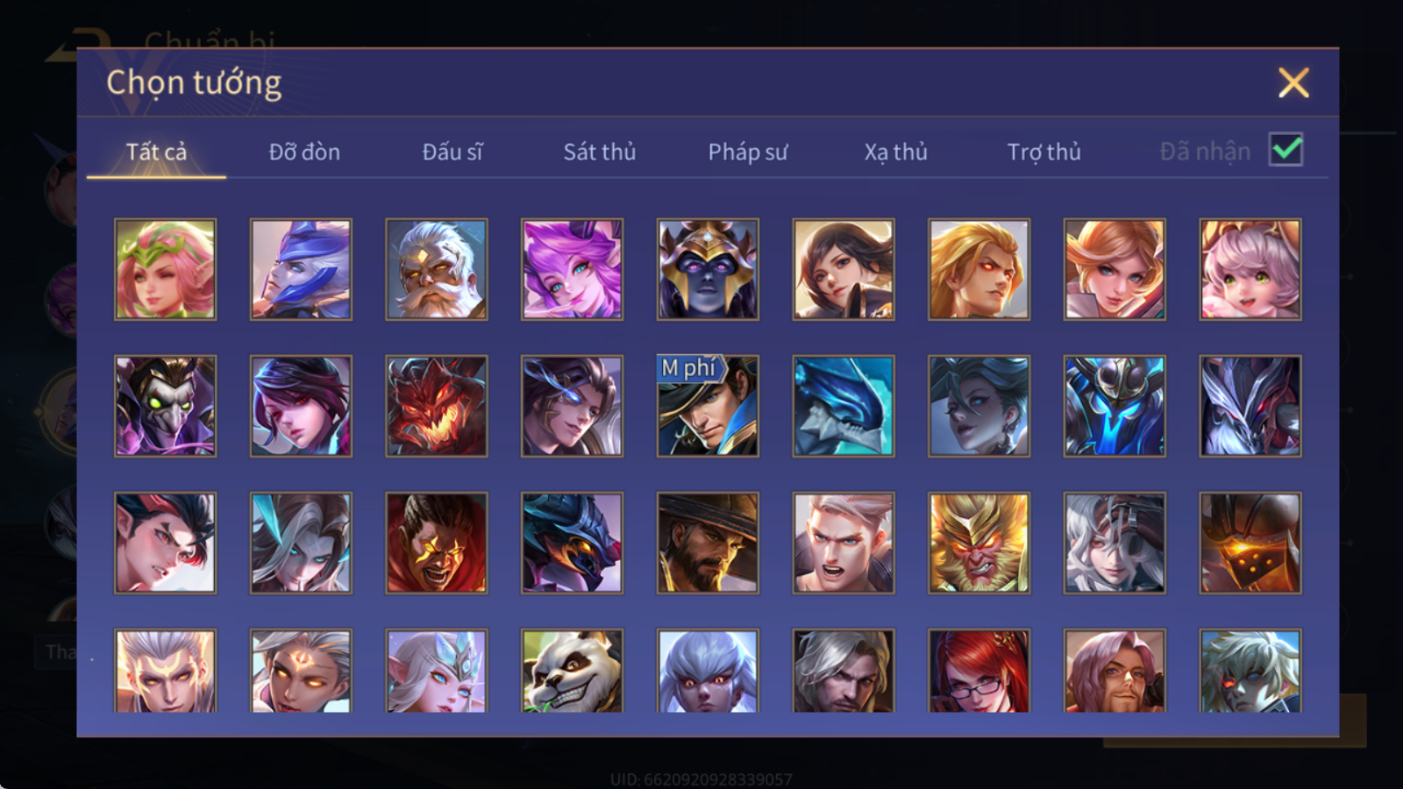Choose the dark helmet hero with orange glow
Image resolution: width=1403 pixels, height=789 pixels.
pos(1251,543)
